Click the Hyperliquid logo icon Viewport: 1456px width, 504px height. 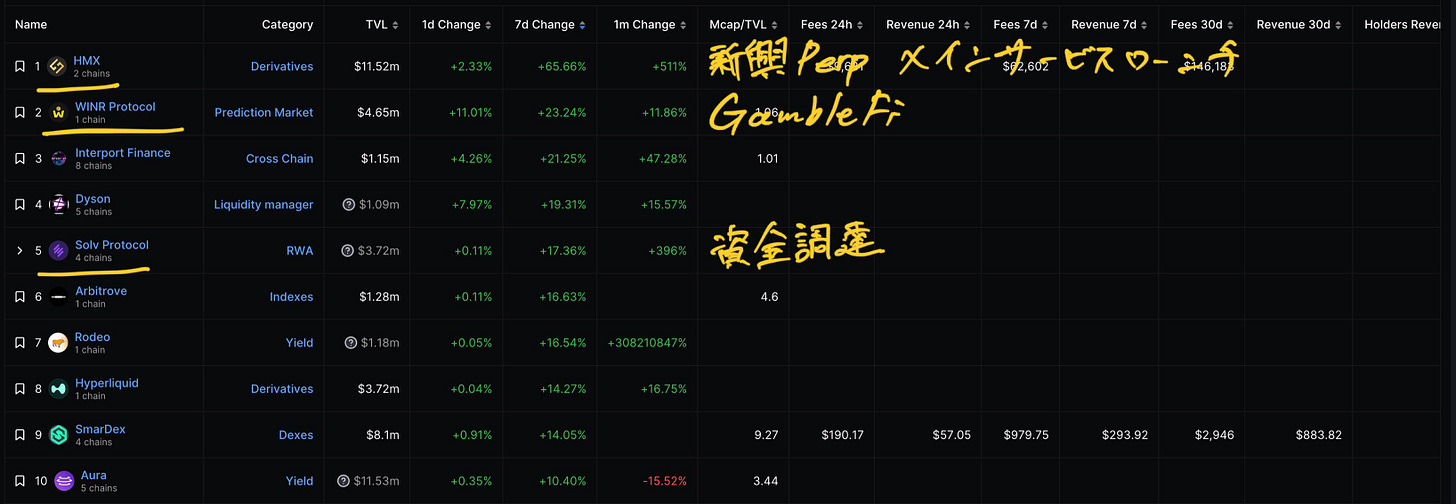tap(58, 389)
